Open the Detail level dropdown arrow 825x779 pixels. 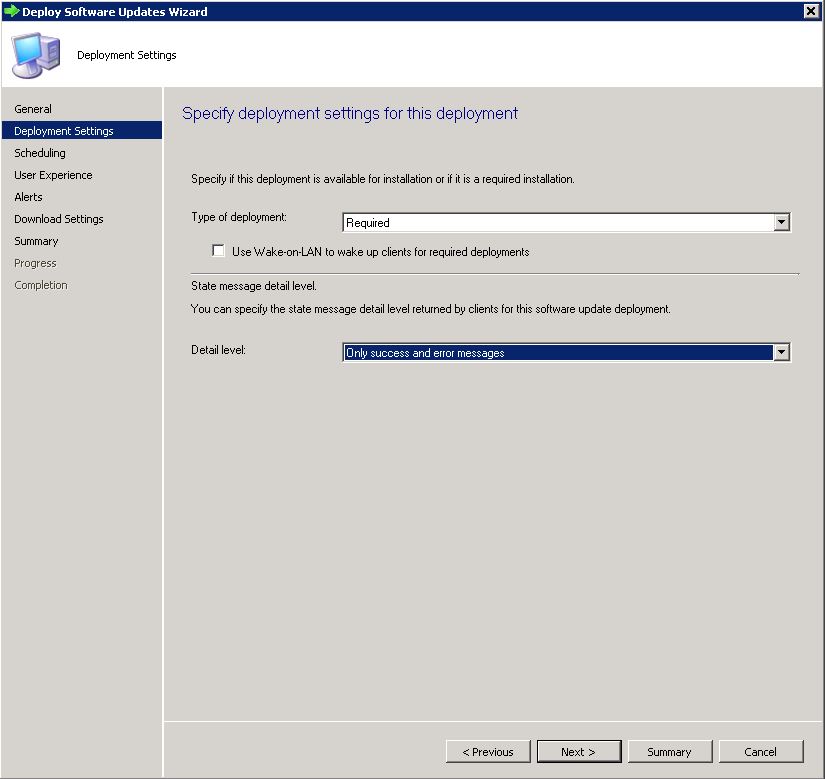[x=781, y=352]
